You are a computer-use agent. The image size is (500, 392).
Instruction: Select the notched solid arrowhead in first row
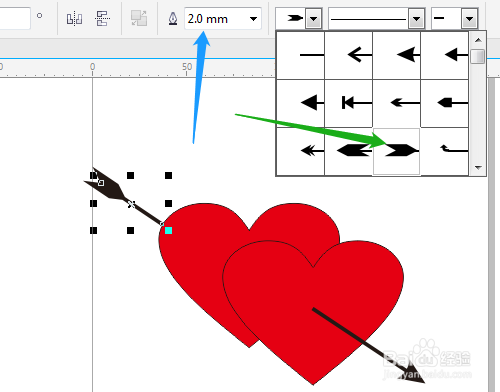[397, 55]
